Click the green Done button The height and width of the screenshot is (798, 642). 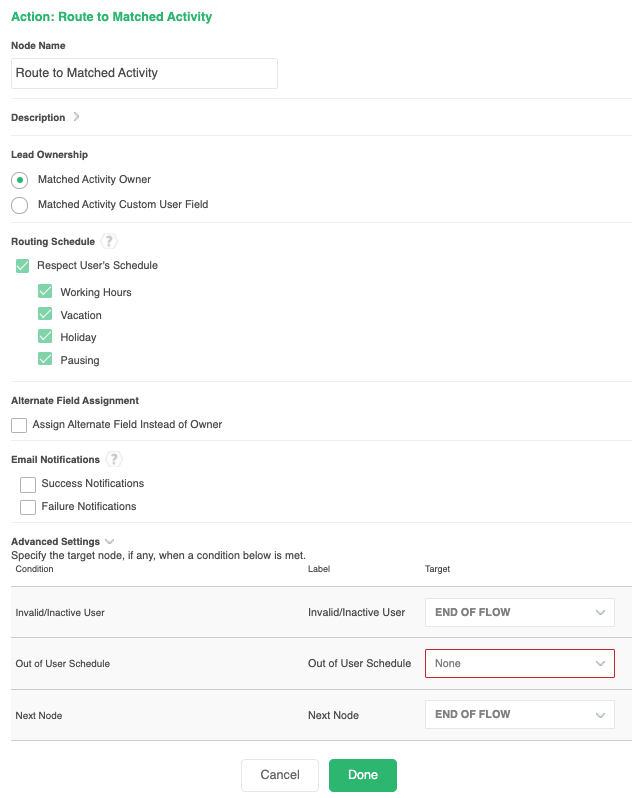tap(362, 775)
